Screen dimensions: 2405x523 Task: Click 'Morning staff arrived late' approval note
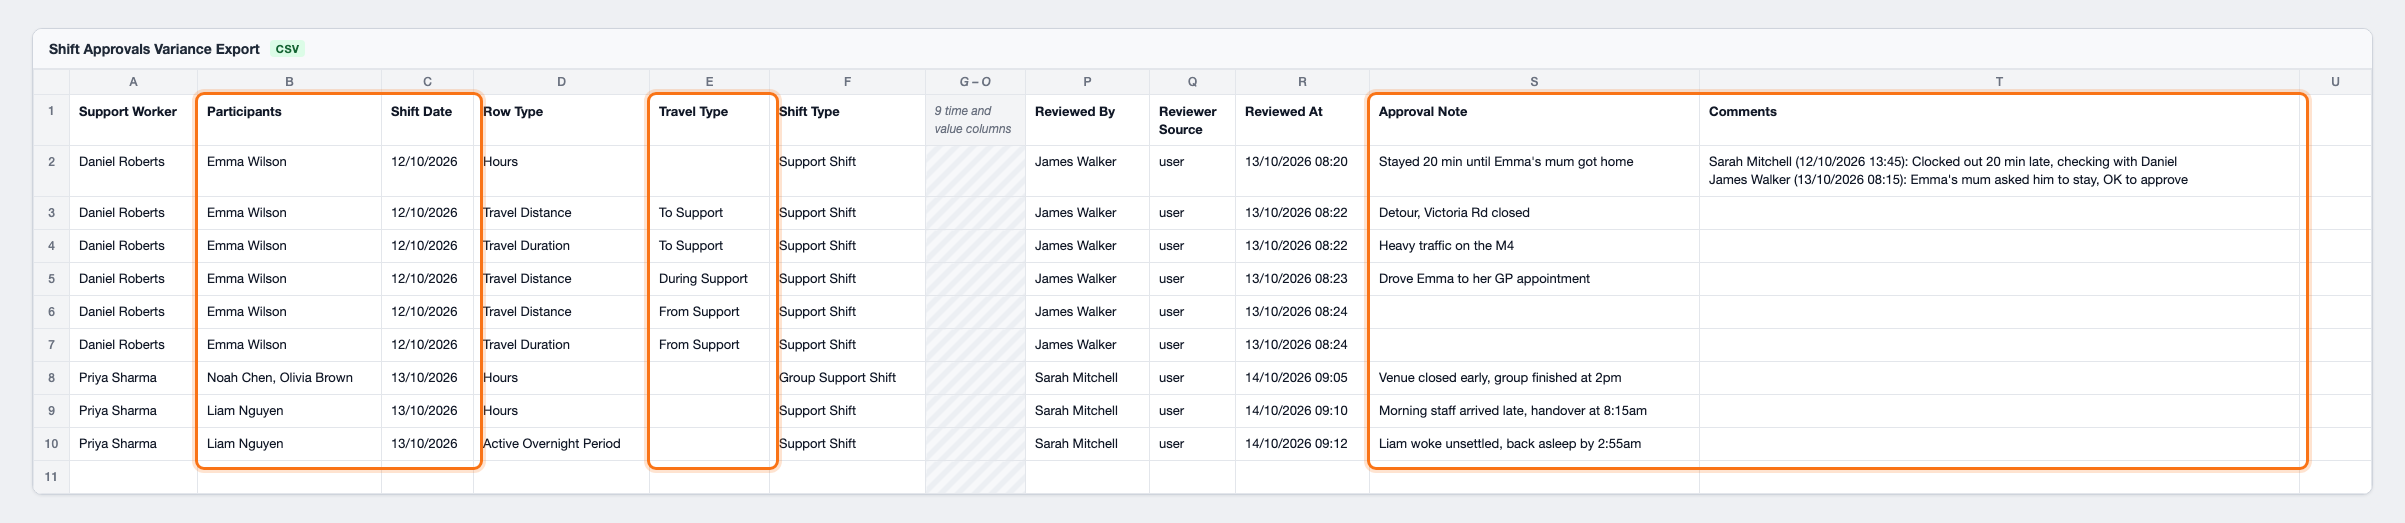click(x=1534, y=411)
